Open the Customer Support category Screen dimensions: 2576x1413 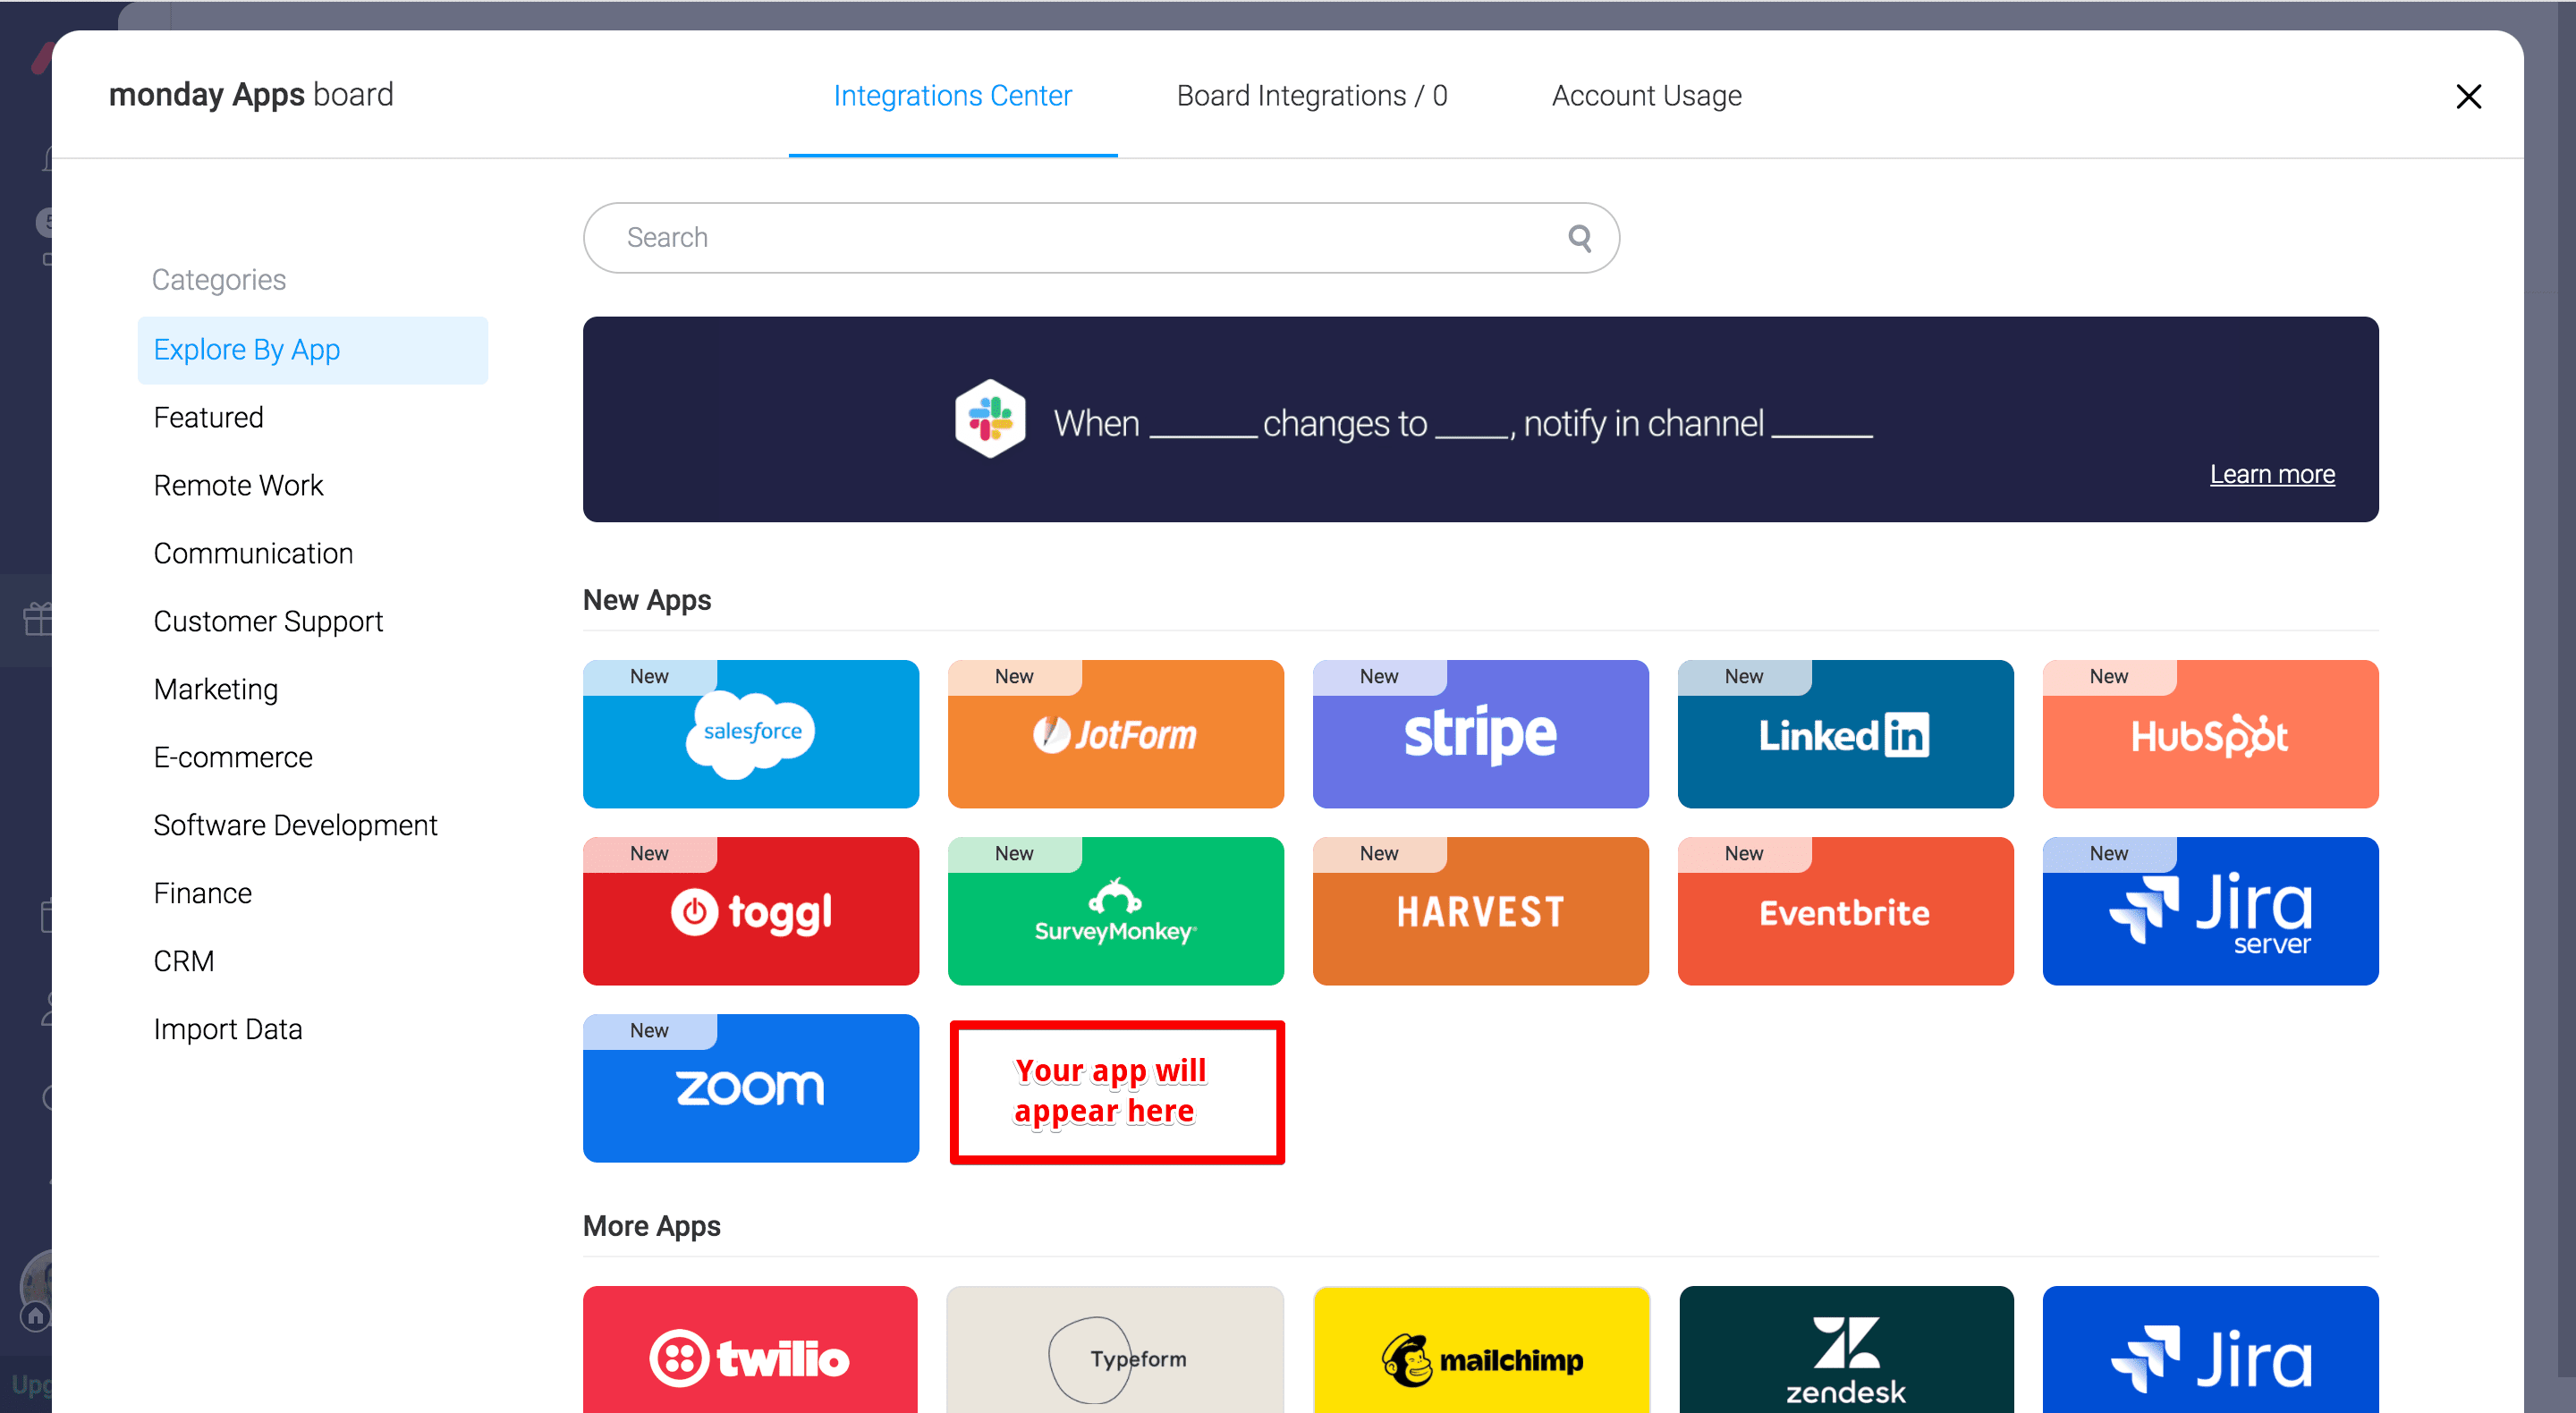click(268, 621)
